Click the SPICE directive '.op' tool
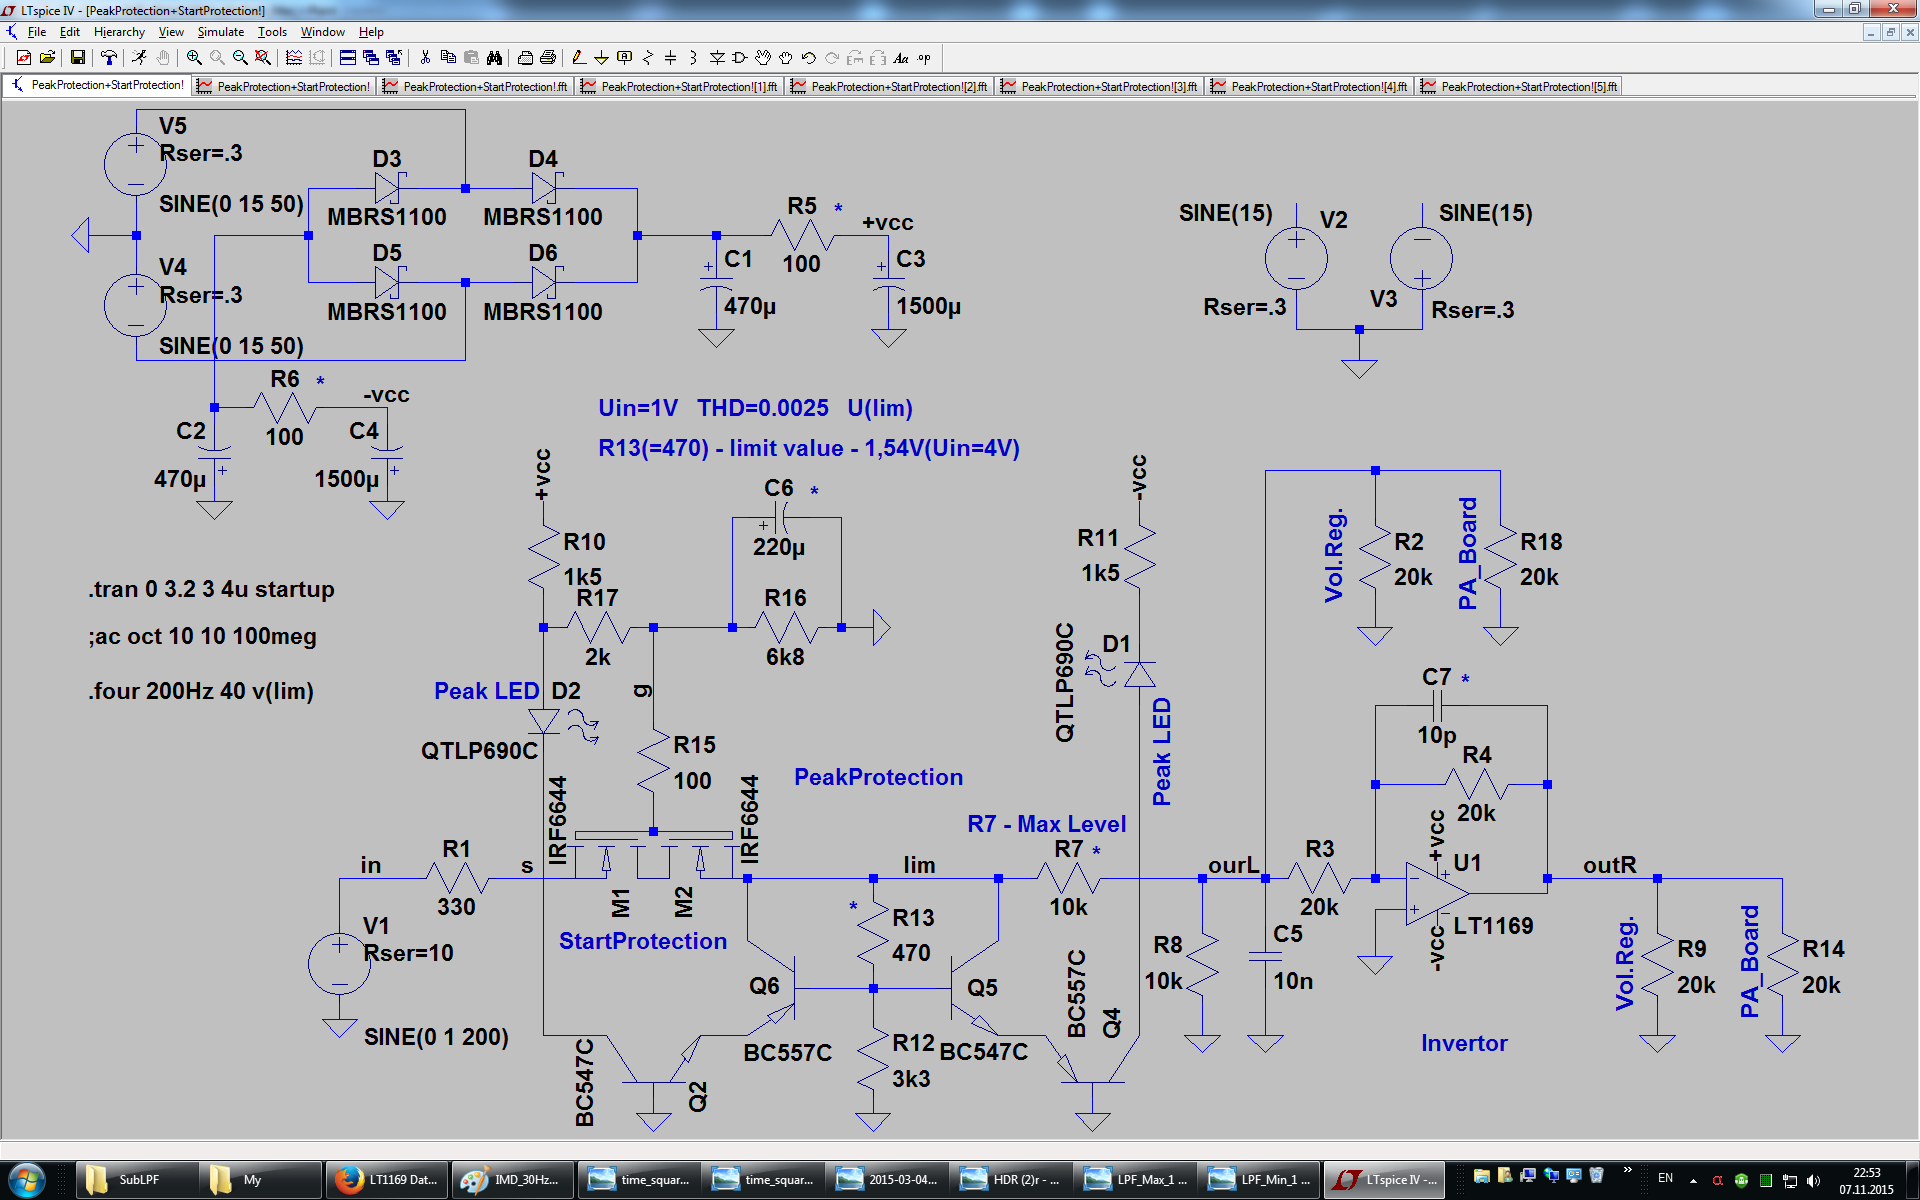This screenshot has height=1200, width=1920. [x=924, y=58]
